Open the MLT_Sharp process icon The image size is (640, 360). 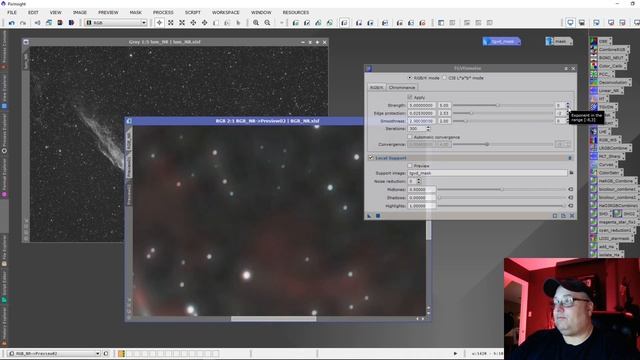(607, 156)
